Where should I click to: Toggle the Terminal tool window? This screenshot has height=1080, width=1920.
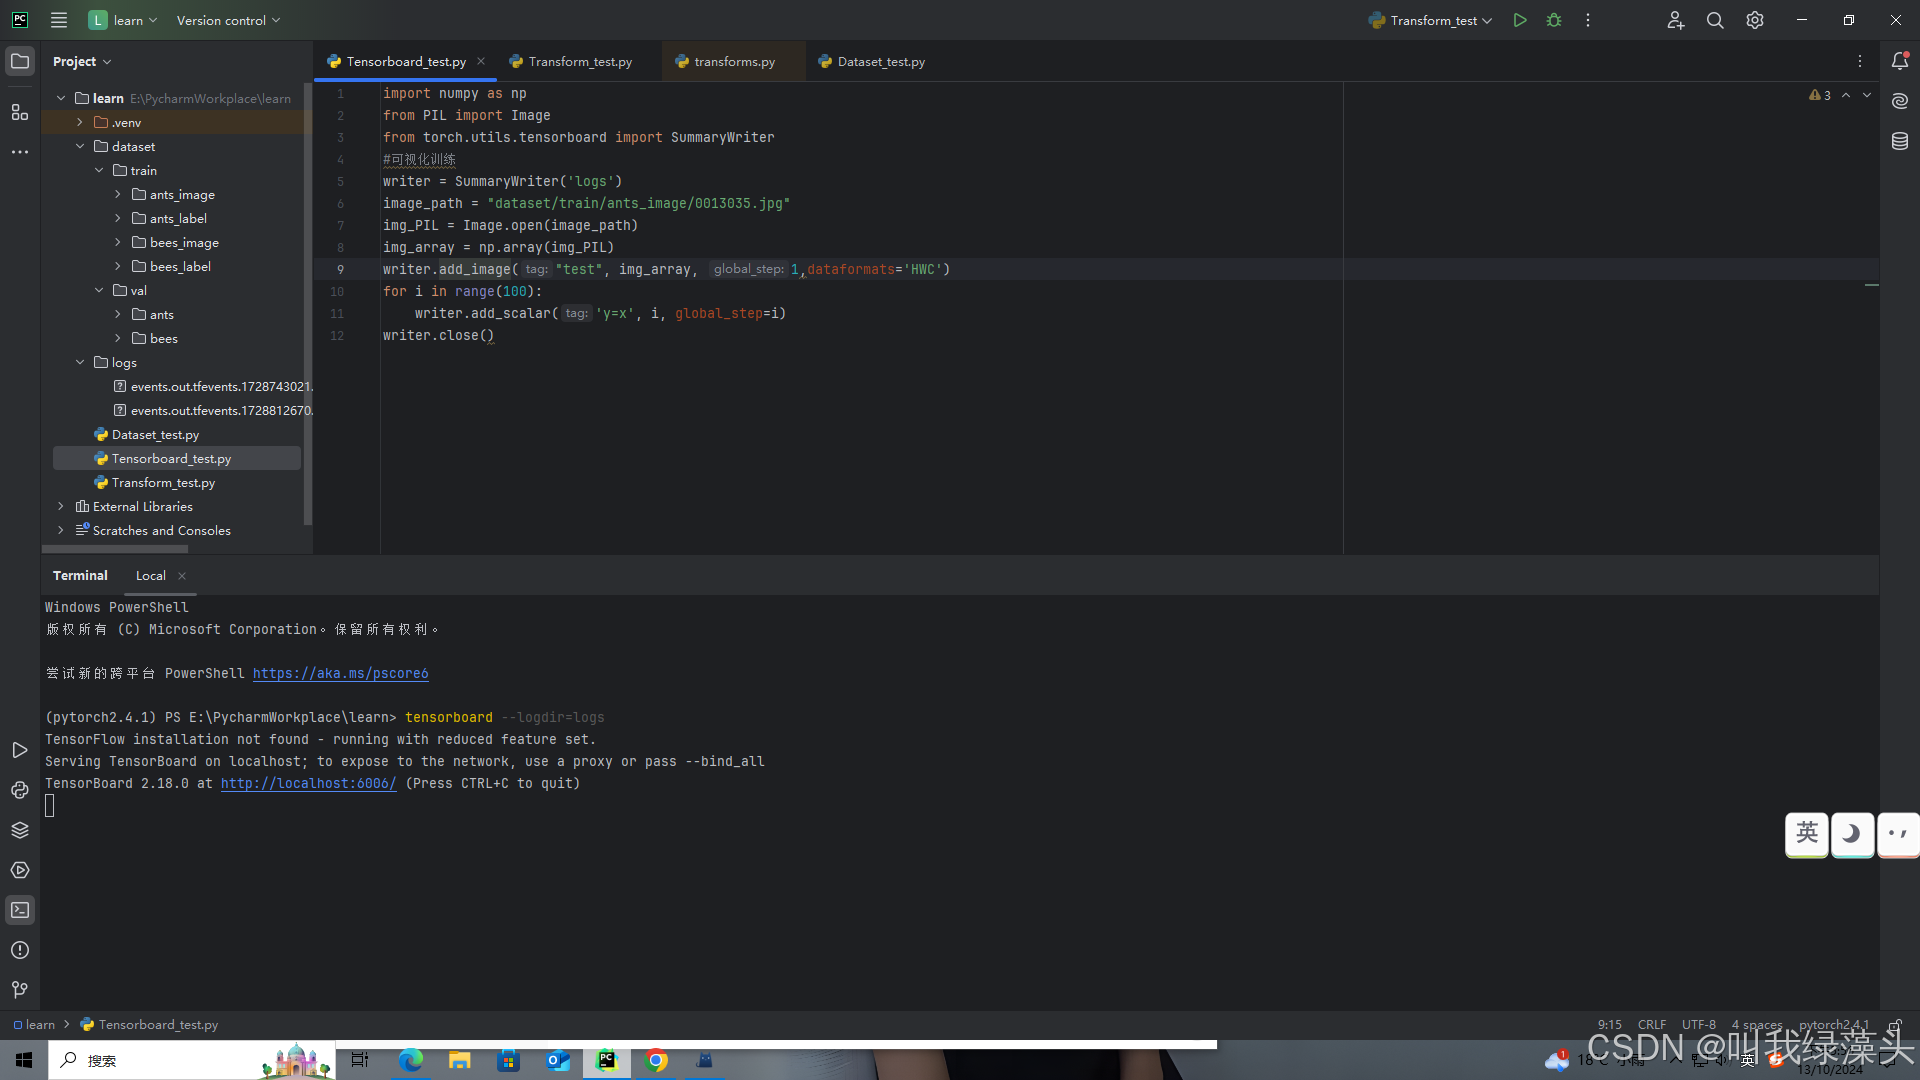click(20, 910)
